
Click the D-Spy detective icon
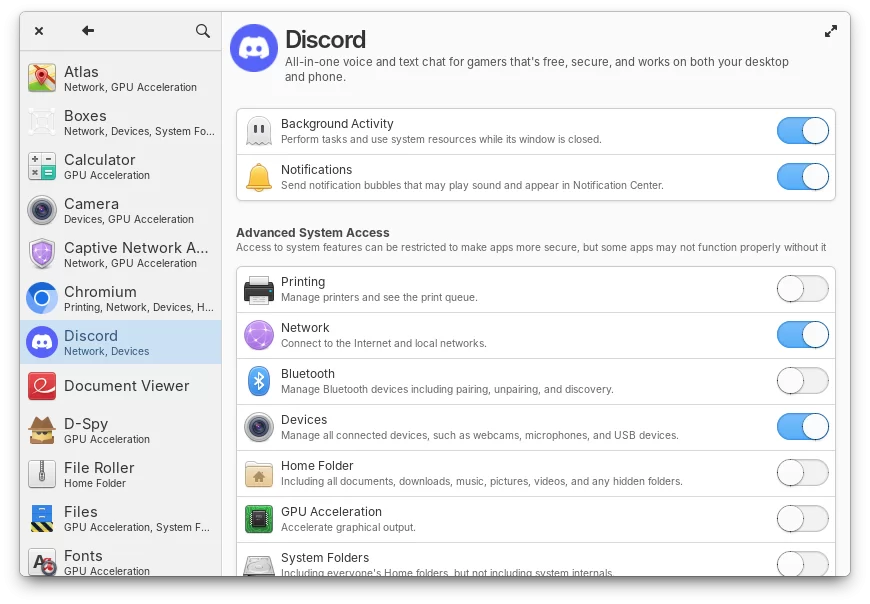pyautogui.click(x=42, y=430)
